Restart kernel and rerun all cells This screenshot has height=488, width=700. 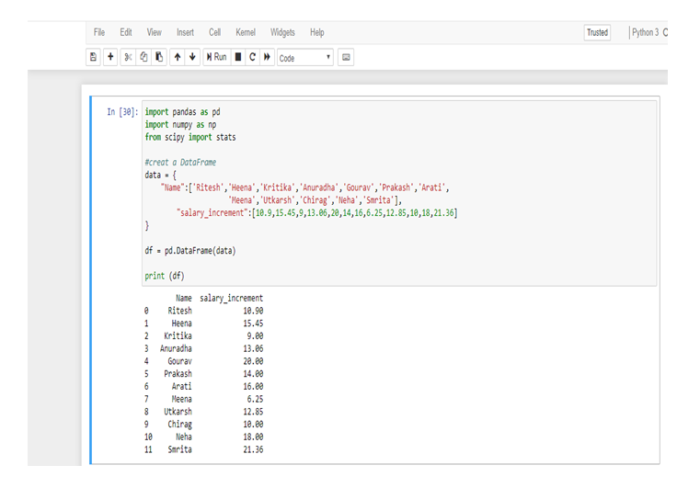pyautogui.click(x=267, y=58)
